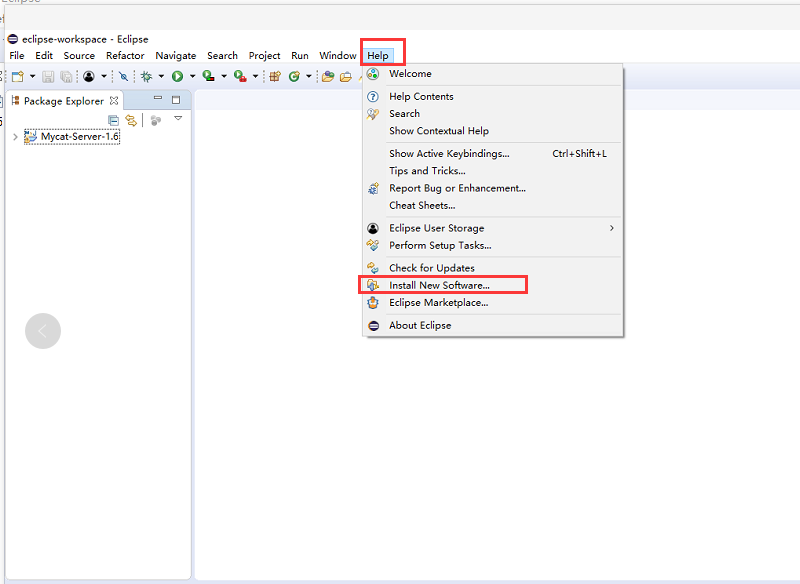The height and width of the screenshot is (584, 800).
Task: Open the Refactor menu
Action: [125, 56]
